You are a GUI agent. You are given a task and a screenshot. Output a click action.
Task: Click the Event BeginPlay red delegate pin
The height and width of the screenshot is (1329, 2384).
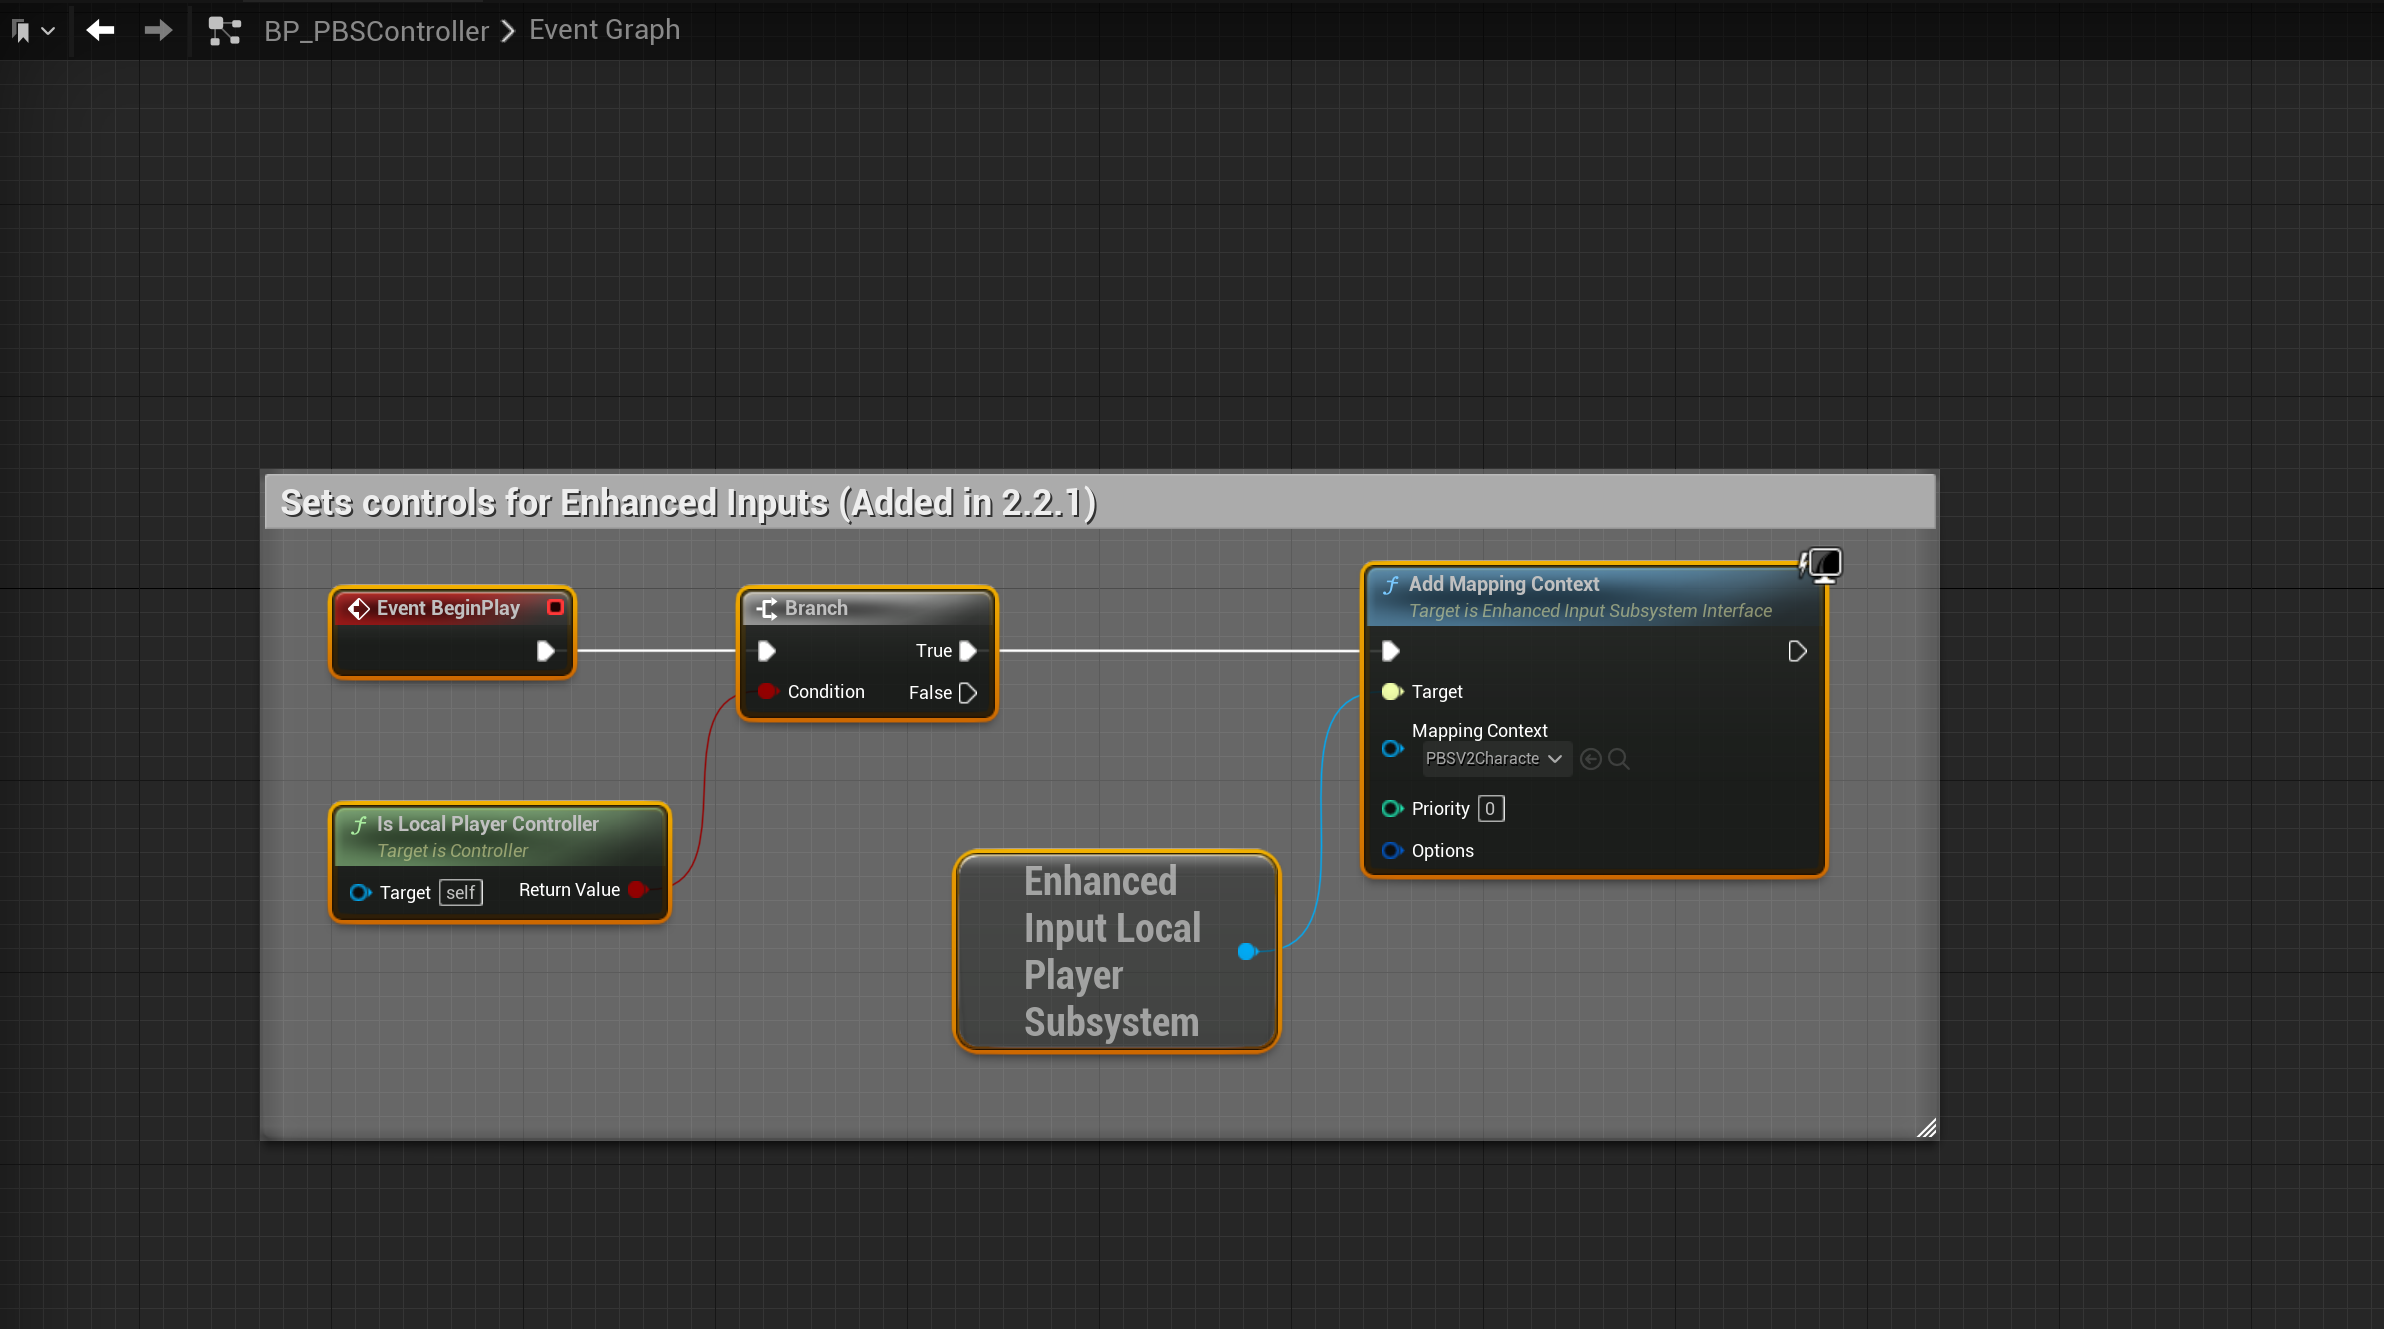pos(556,607)
